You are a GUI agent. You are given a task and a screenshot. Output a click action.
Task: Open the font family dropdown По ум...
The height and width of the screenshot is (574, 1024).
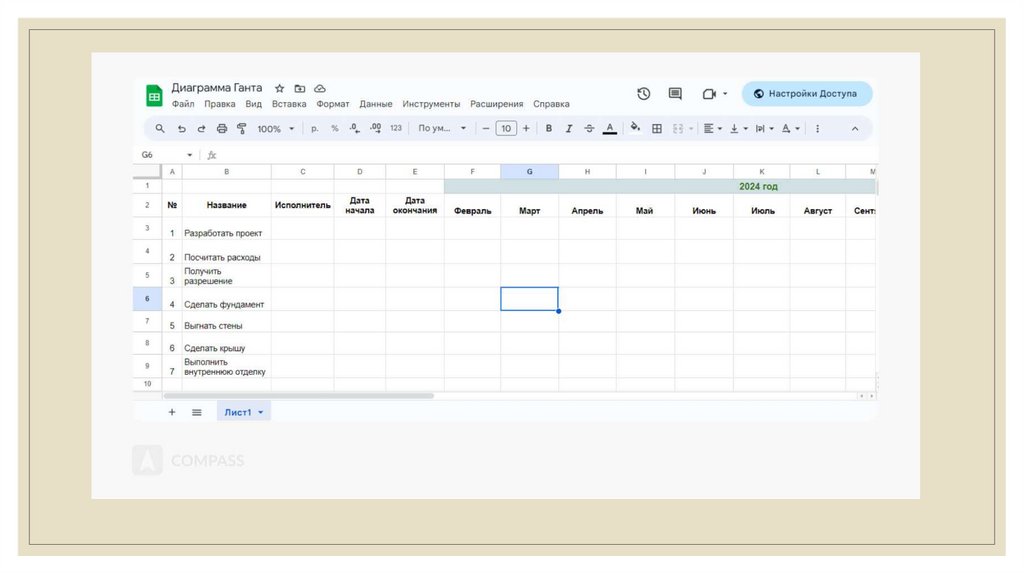click(x=442, y=129)
